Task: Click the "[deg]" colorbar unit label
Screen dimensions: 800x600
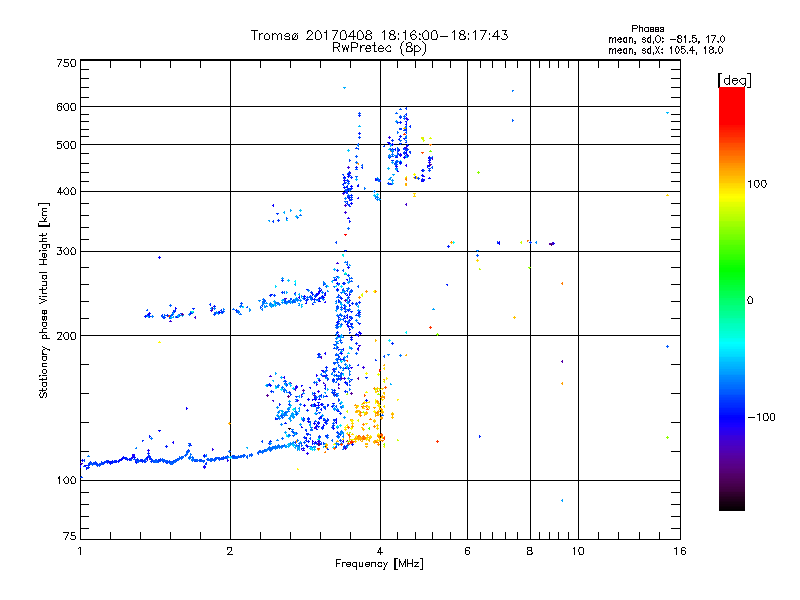Action: (x=734, y=80)
